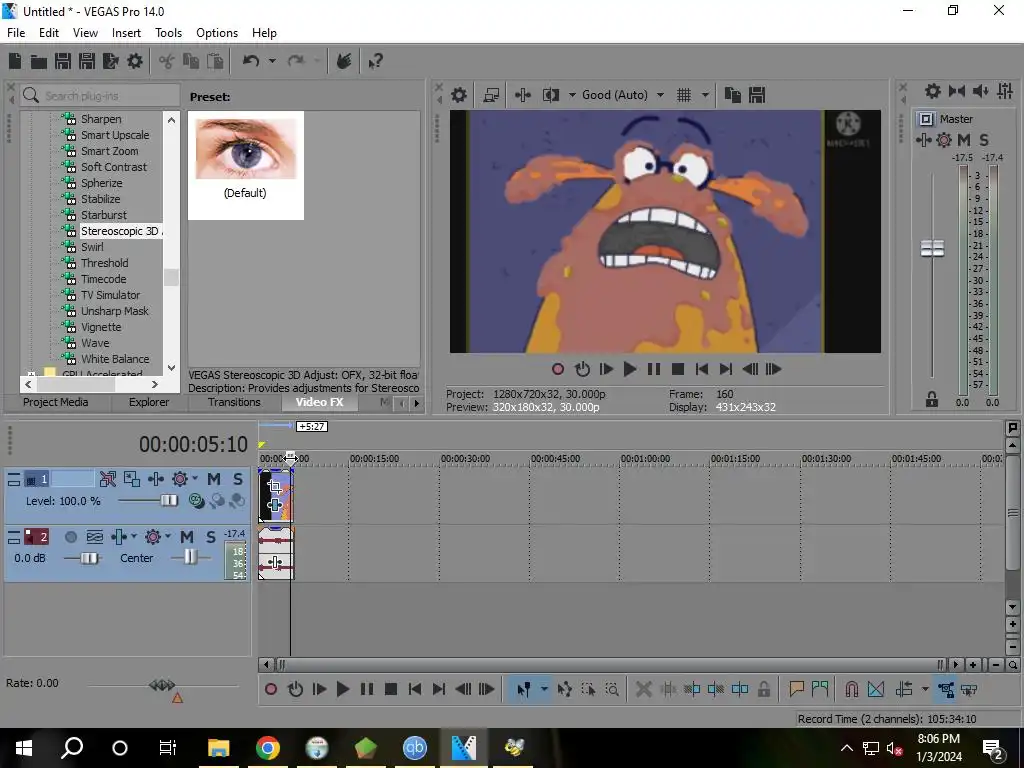Toggle snapping magnet in timeline toolbar

pos(852,689)
